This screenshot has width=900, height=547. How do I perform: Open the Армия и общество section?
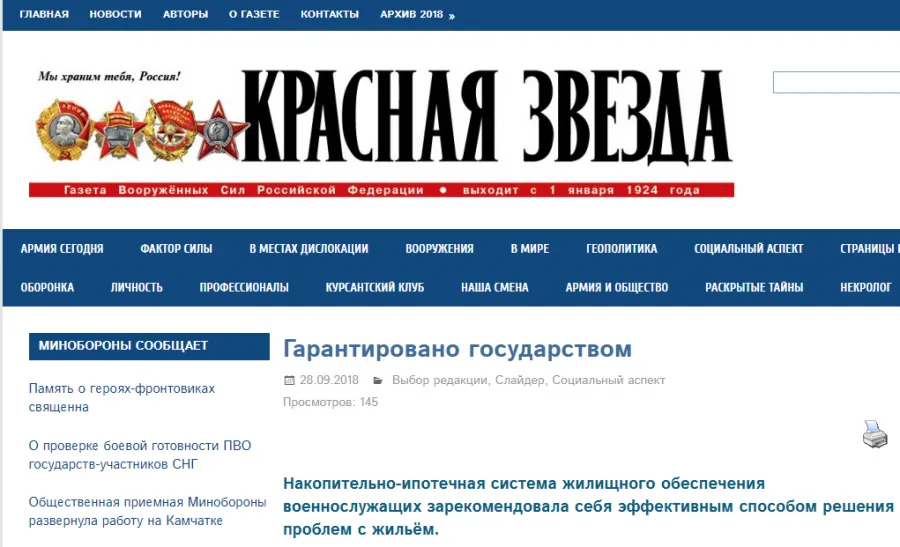tap(617, 287)
